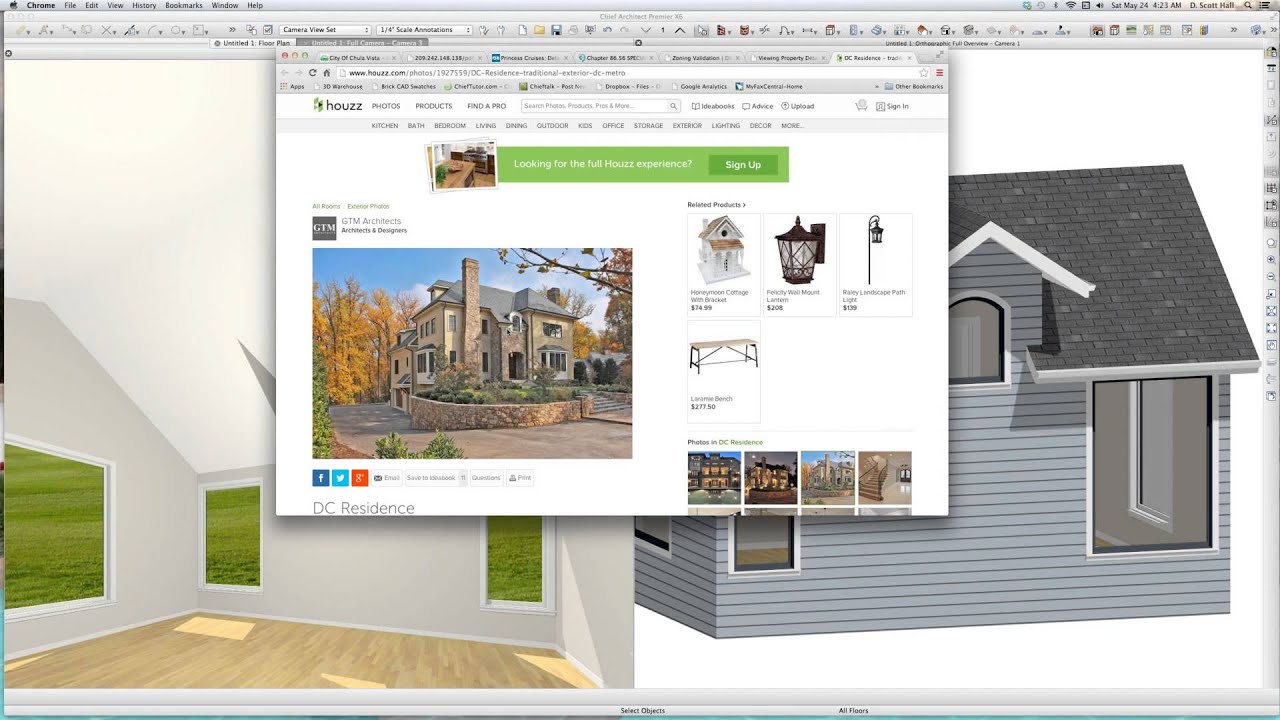The image size is (1280, 720).
Task: Click the Open folder icon in Chief Architect toolbar
Action: [538, 30]
